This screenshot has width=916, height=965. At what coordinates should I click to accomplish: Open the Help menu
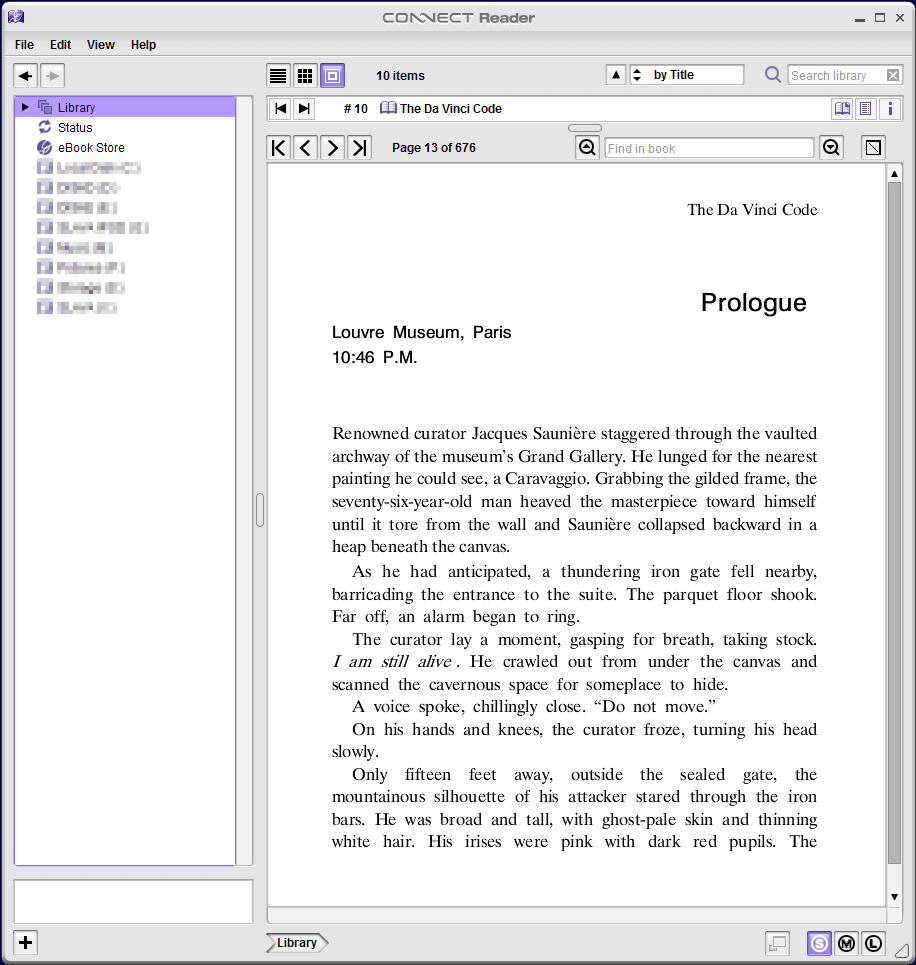coord(143,45)
